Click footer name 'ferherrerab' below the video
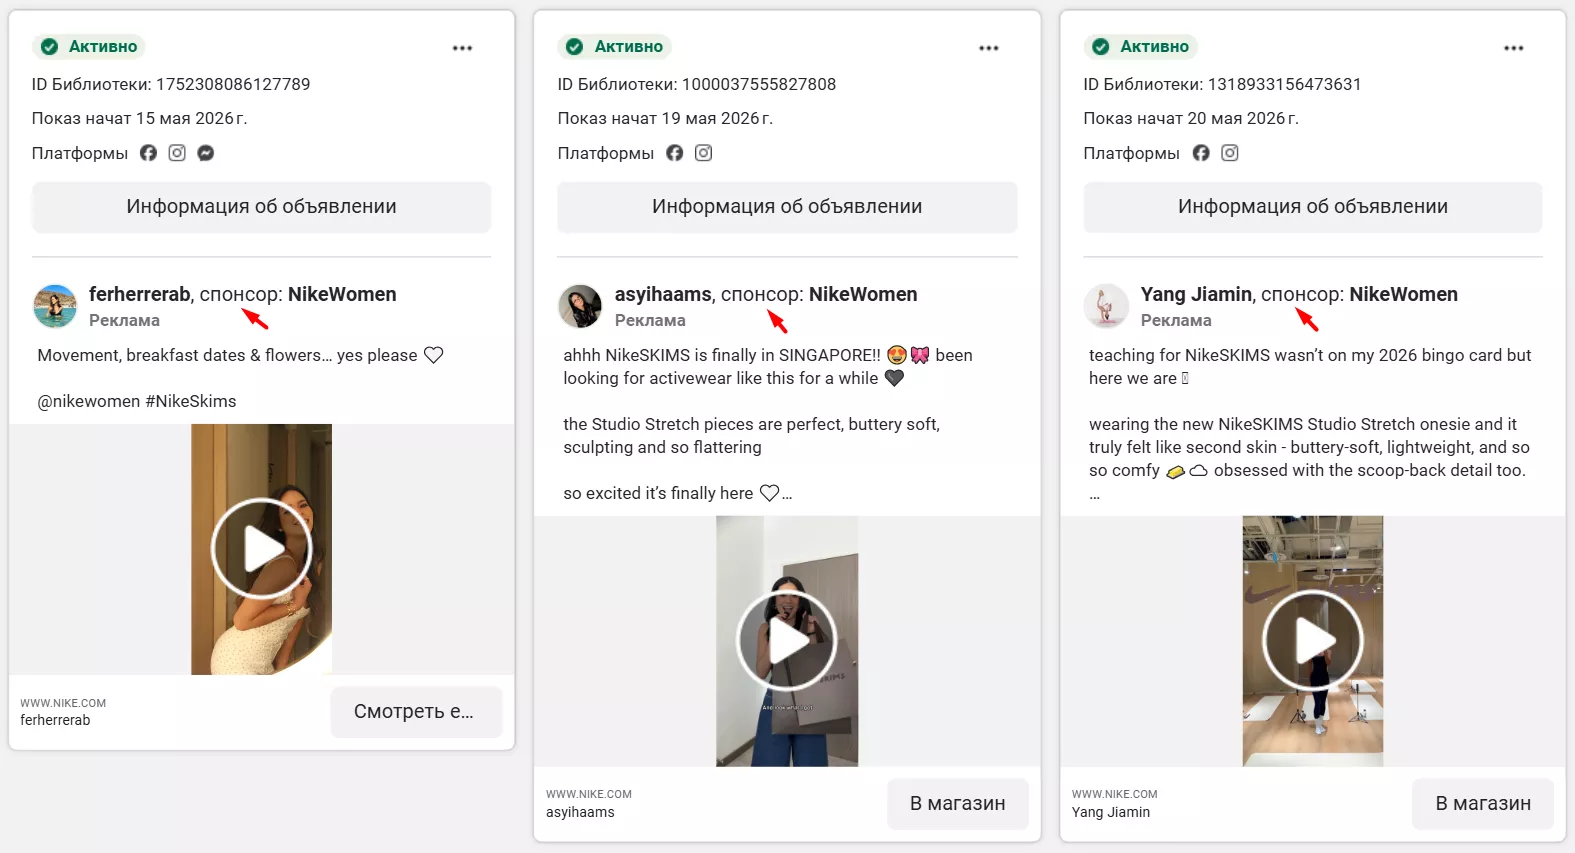1575x853 pixels. coord(55,720)
